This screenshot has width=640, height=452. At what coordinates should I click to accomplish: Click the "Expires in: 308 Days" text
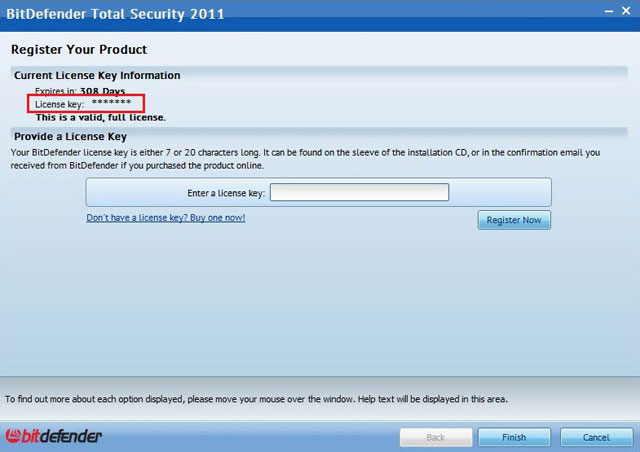pyautogui.click(x=80, y=91)
